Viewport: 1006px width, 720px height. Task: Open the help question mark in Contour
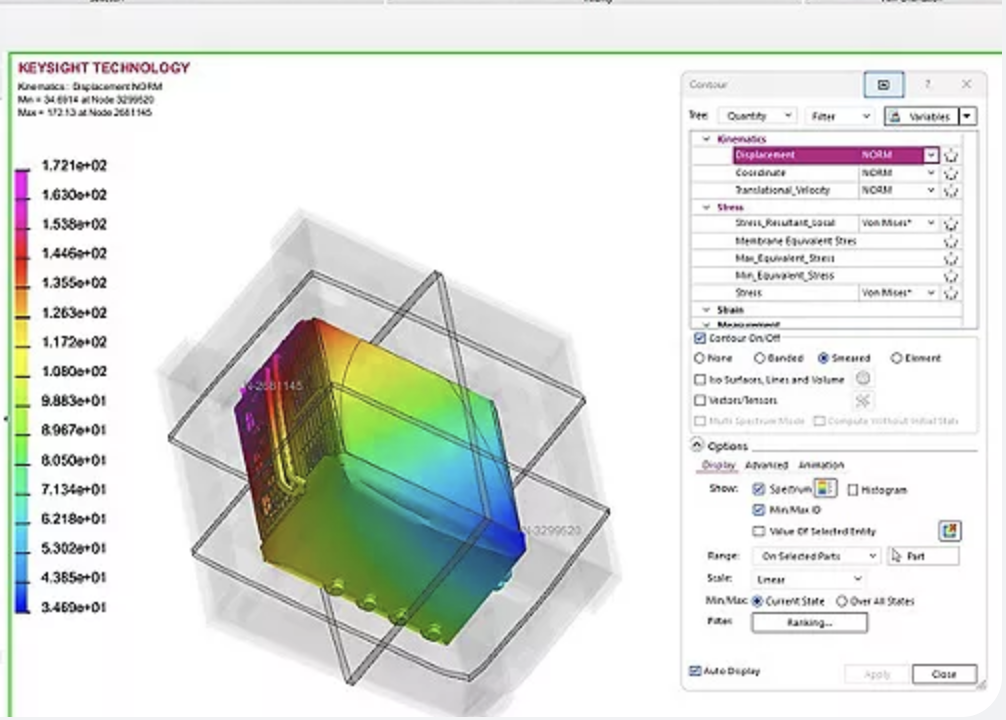[x=927, y=85]
